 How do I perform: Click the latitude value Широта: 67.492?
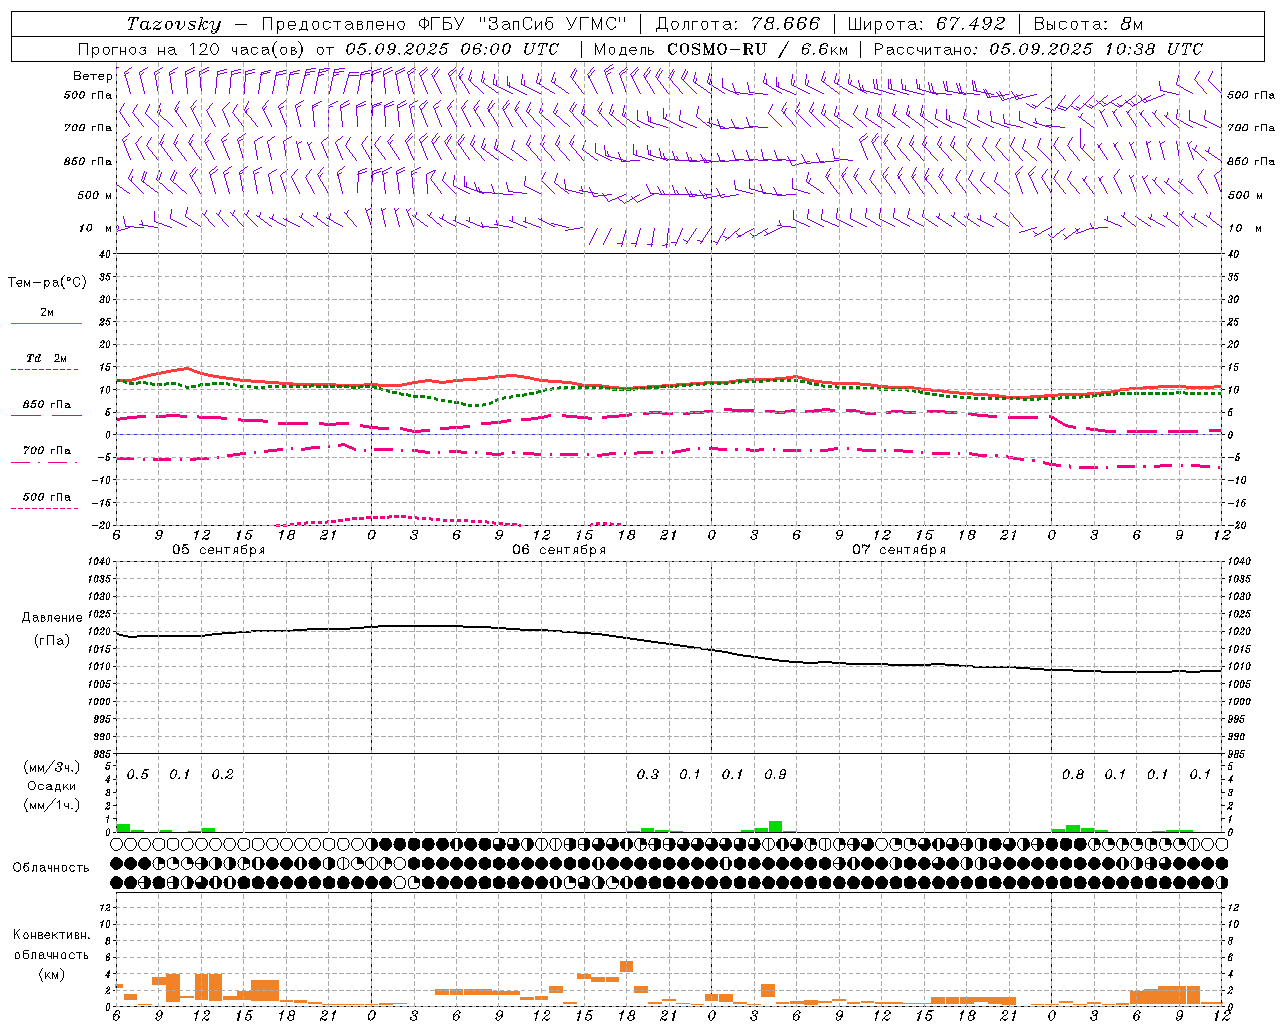[926, 24]
